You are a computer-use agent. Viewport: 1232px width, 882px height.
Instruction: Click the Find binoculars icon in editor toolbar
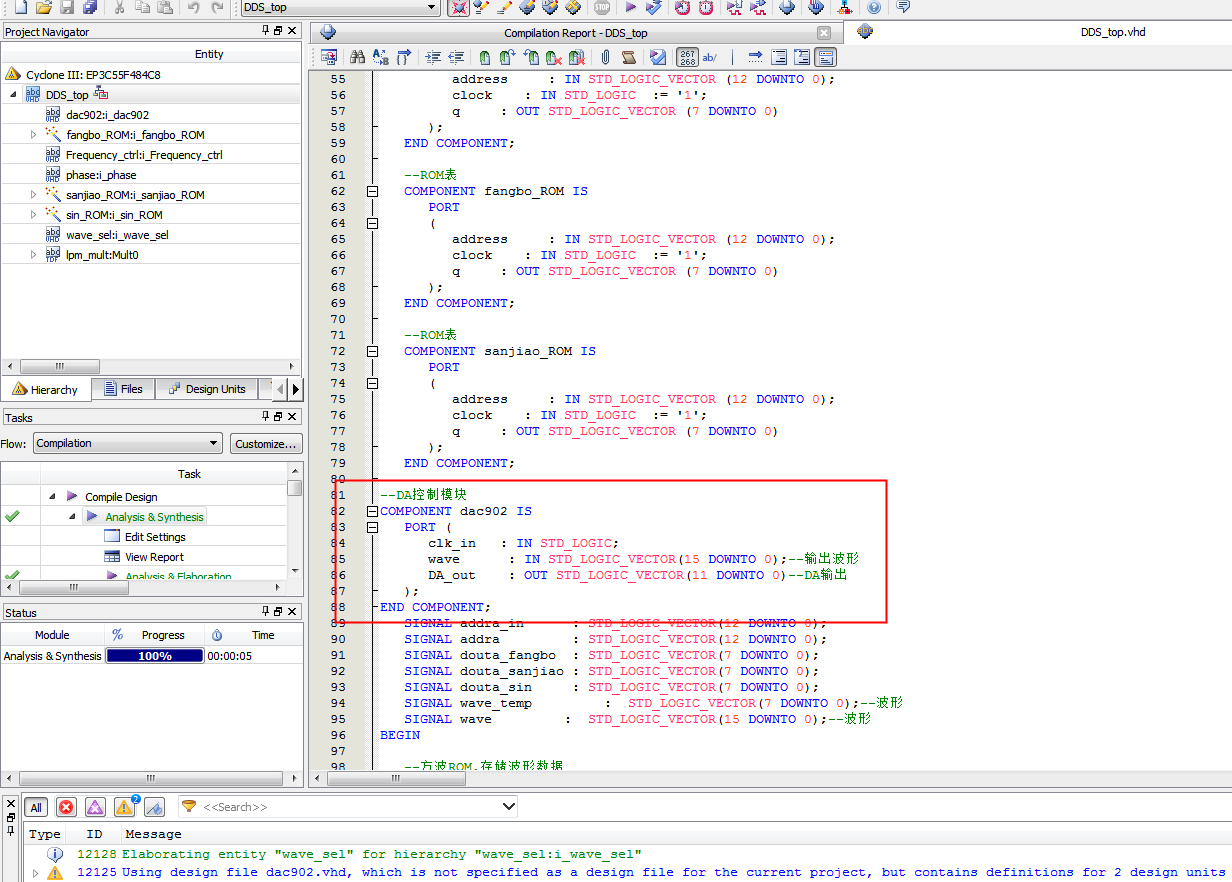tap(357, 57)
